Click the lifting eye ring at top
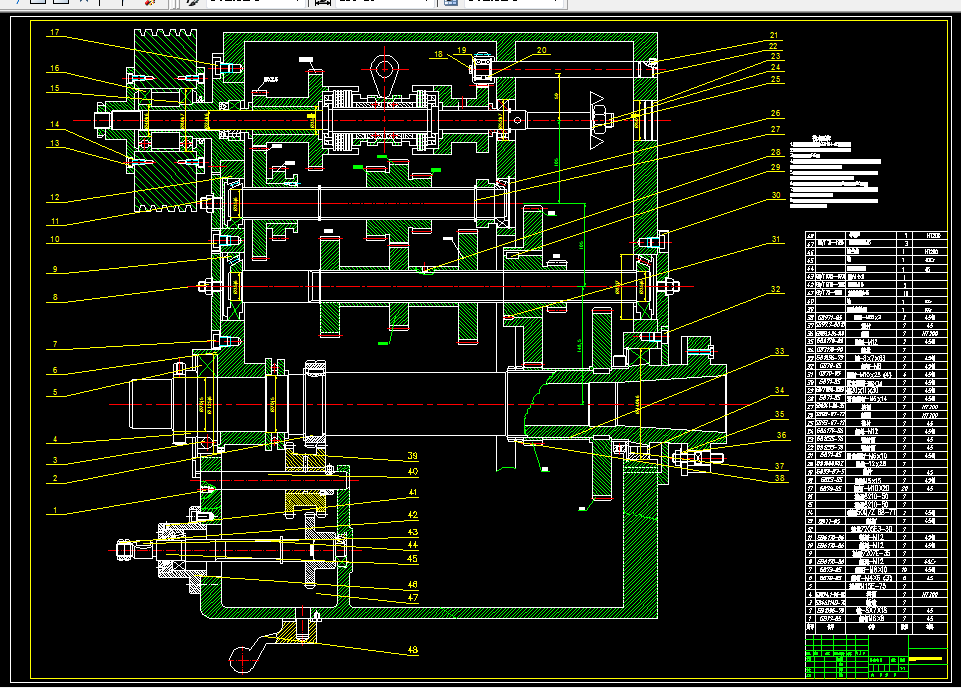 (384, 68)
